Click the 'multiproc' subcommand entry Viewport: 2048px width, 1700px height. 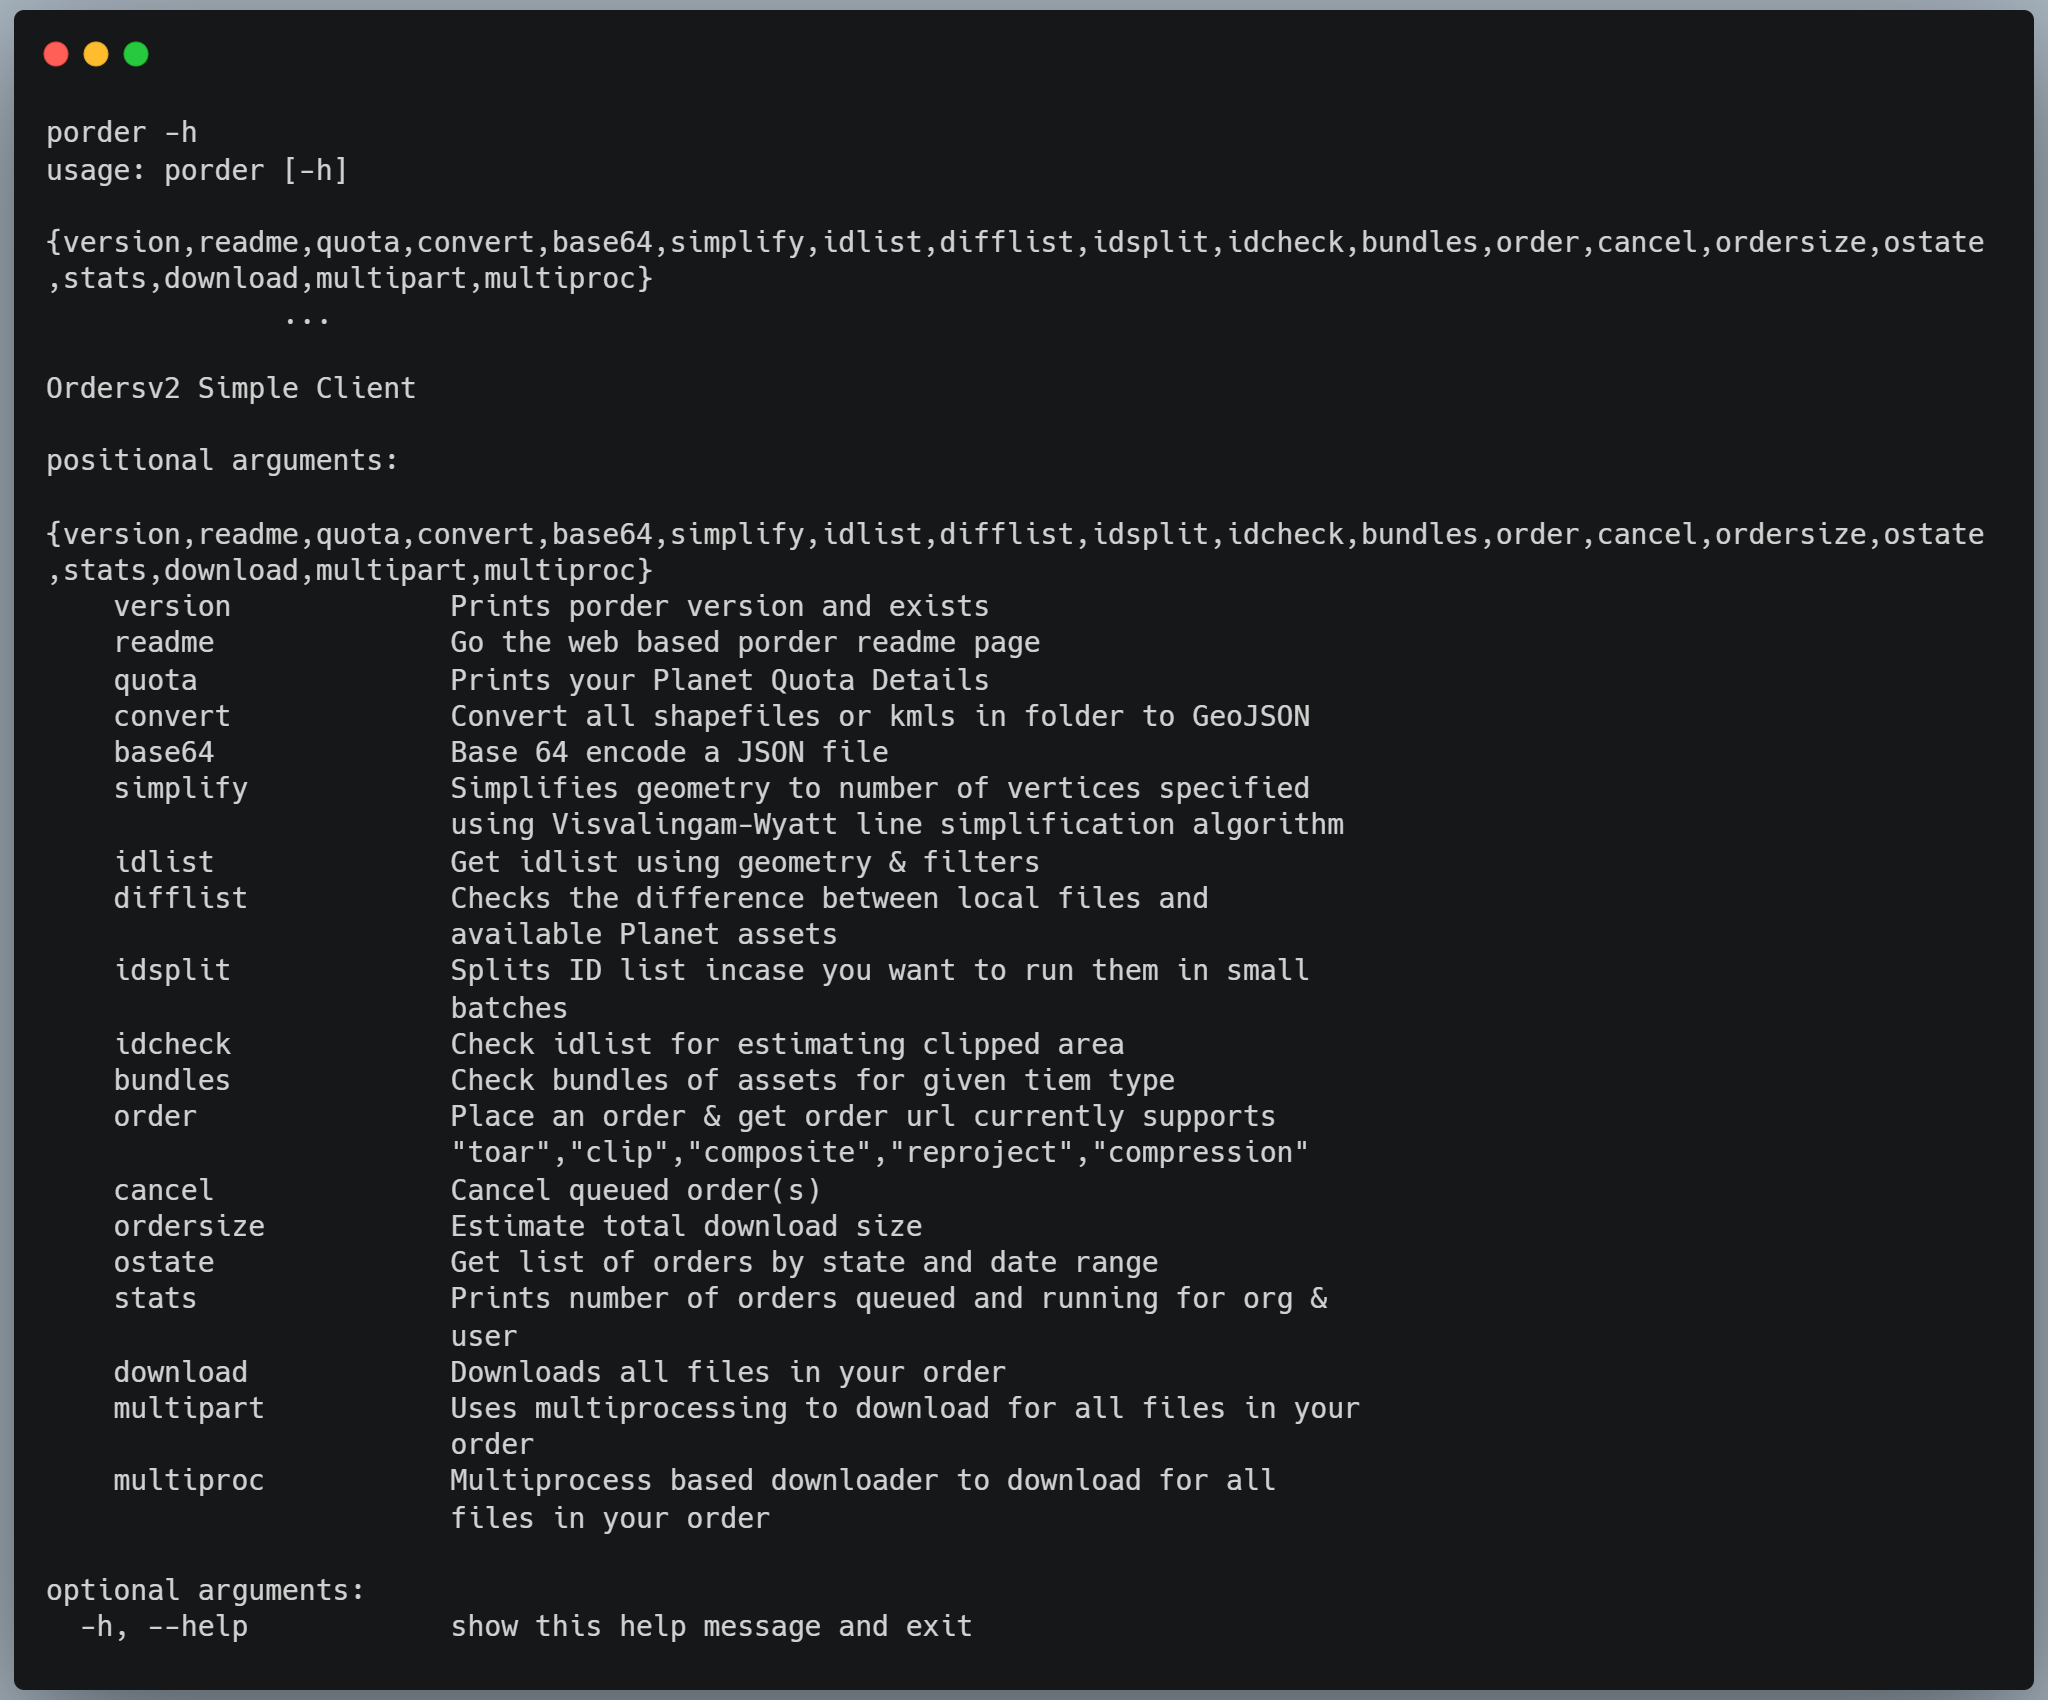click(189, 1481)
